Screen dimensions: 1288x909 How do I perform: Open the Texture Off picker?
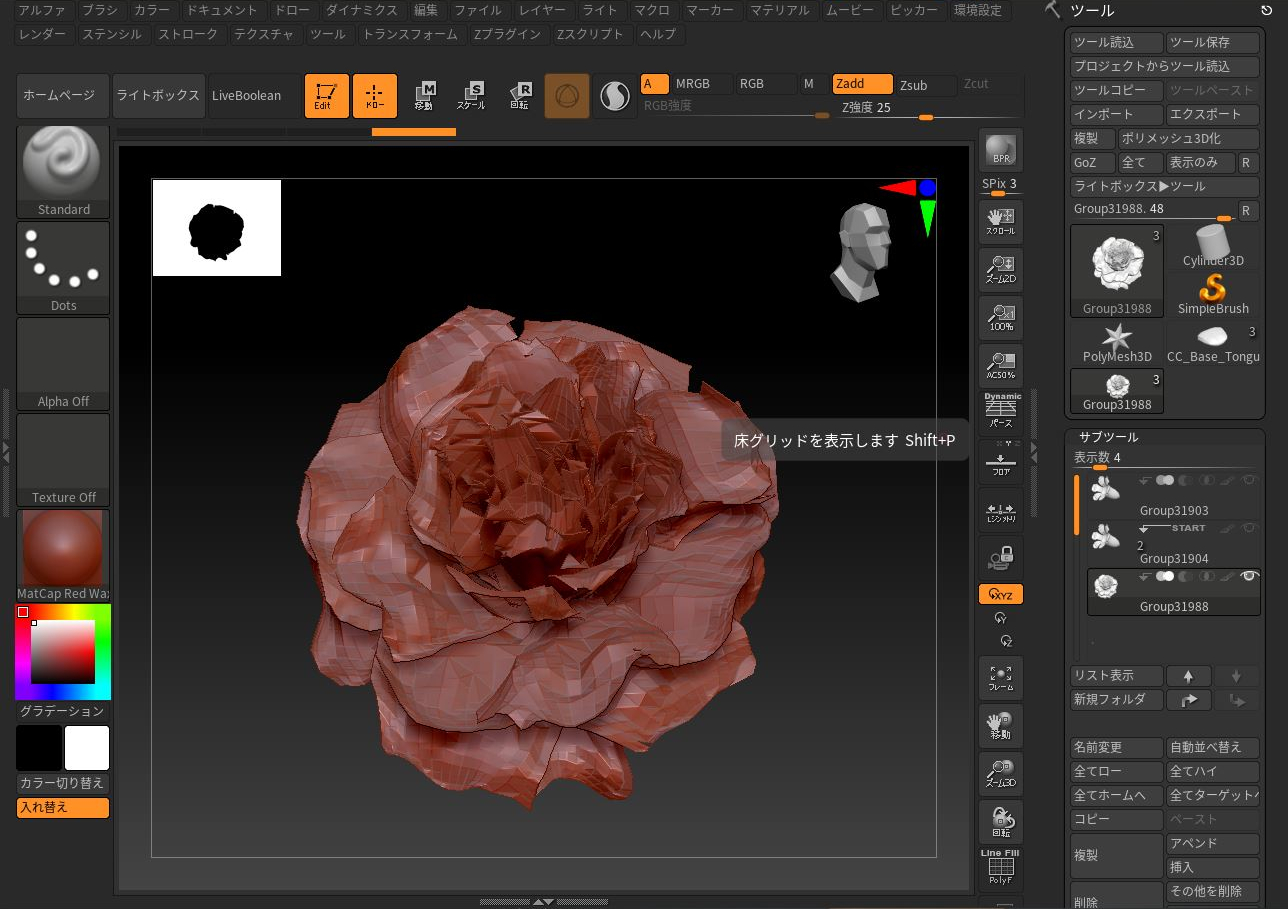click(63, 459)
